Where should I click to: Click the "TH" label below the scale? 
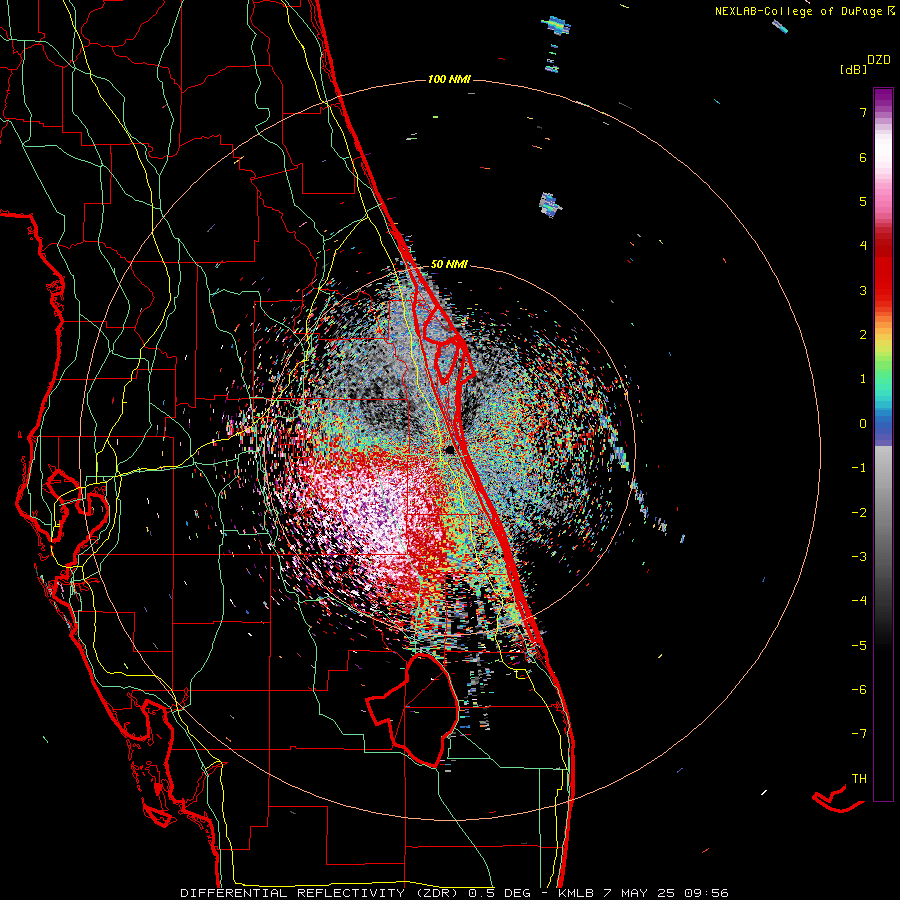click(x=859, y=778)
